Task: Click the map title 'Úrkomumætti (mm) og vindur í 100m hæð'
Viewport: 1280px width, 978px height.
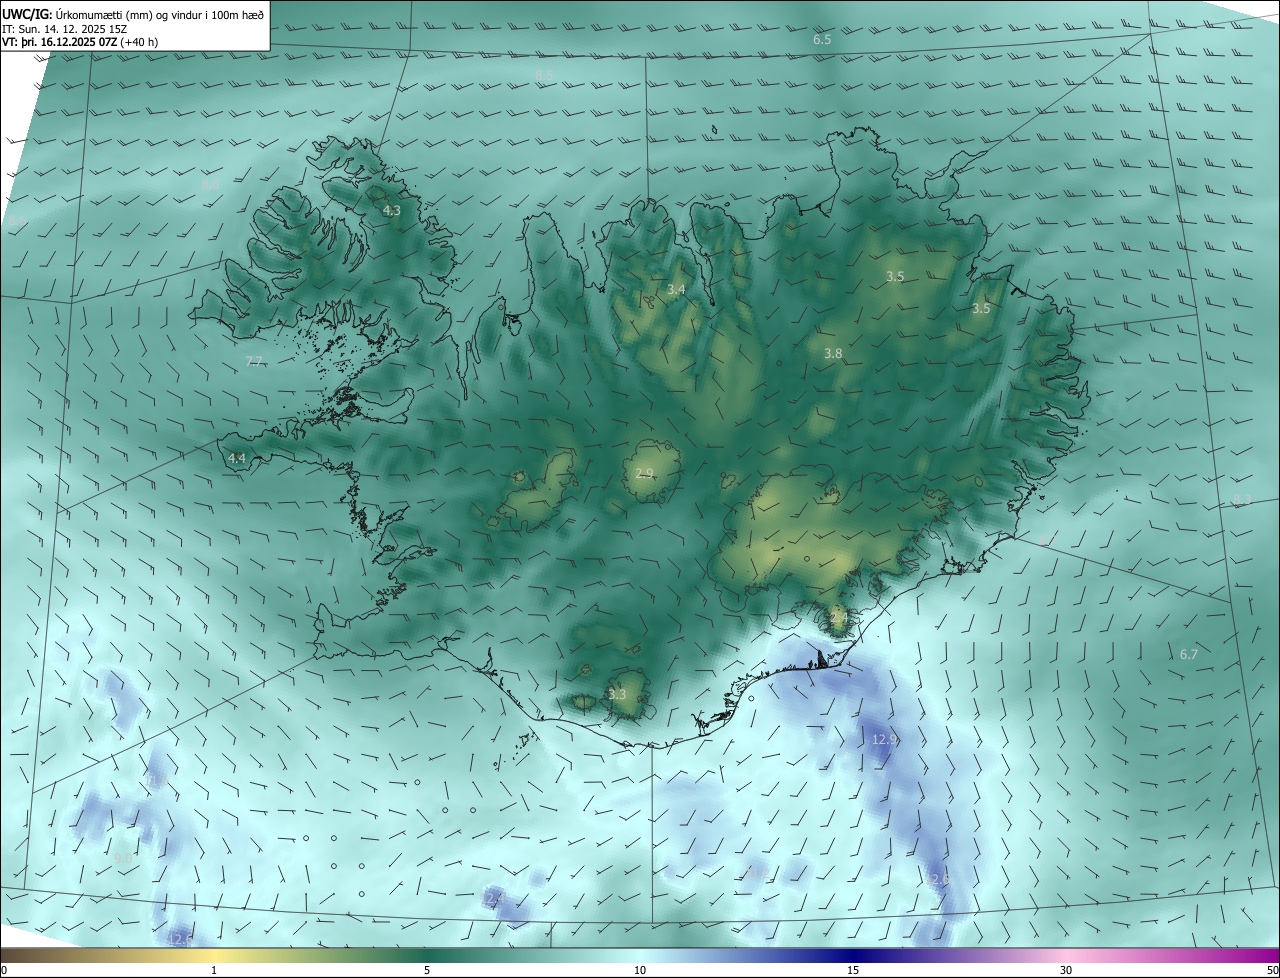Action: coord(160,13)
